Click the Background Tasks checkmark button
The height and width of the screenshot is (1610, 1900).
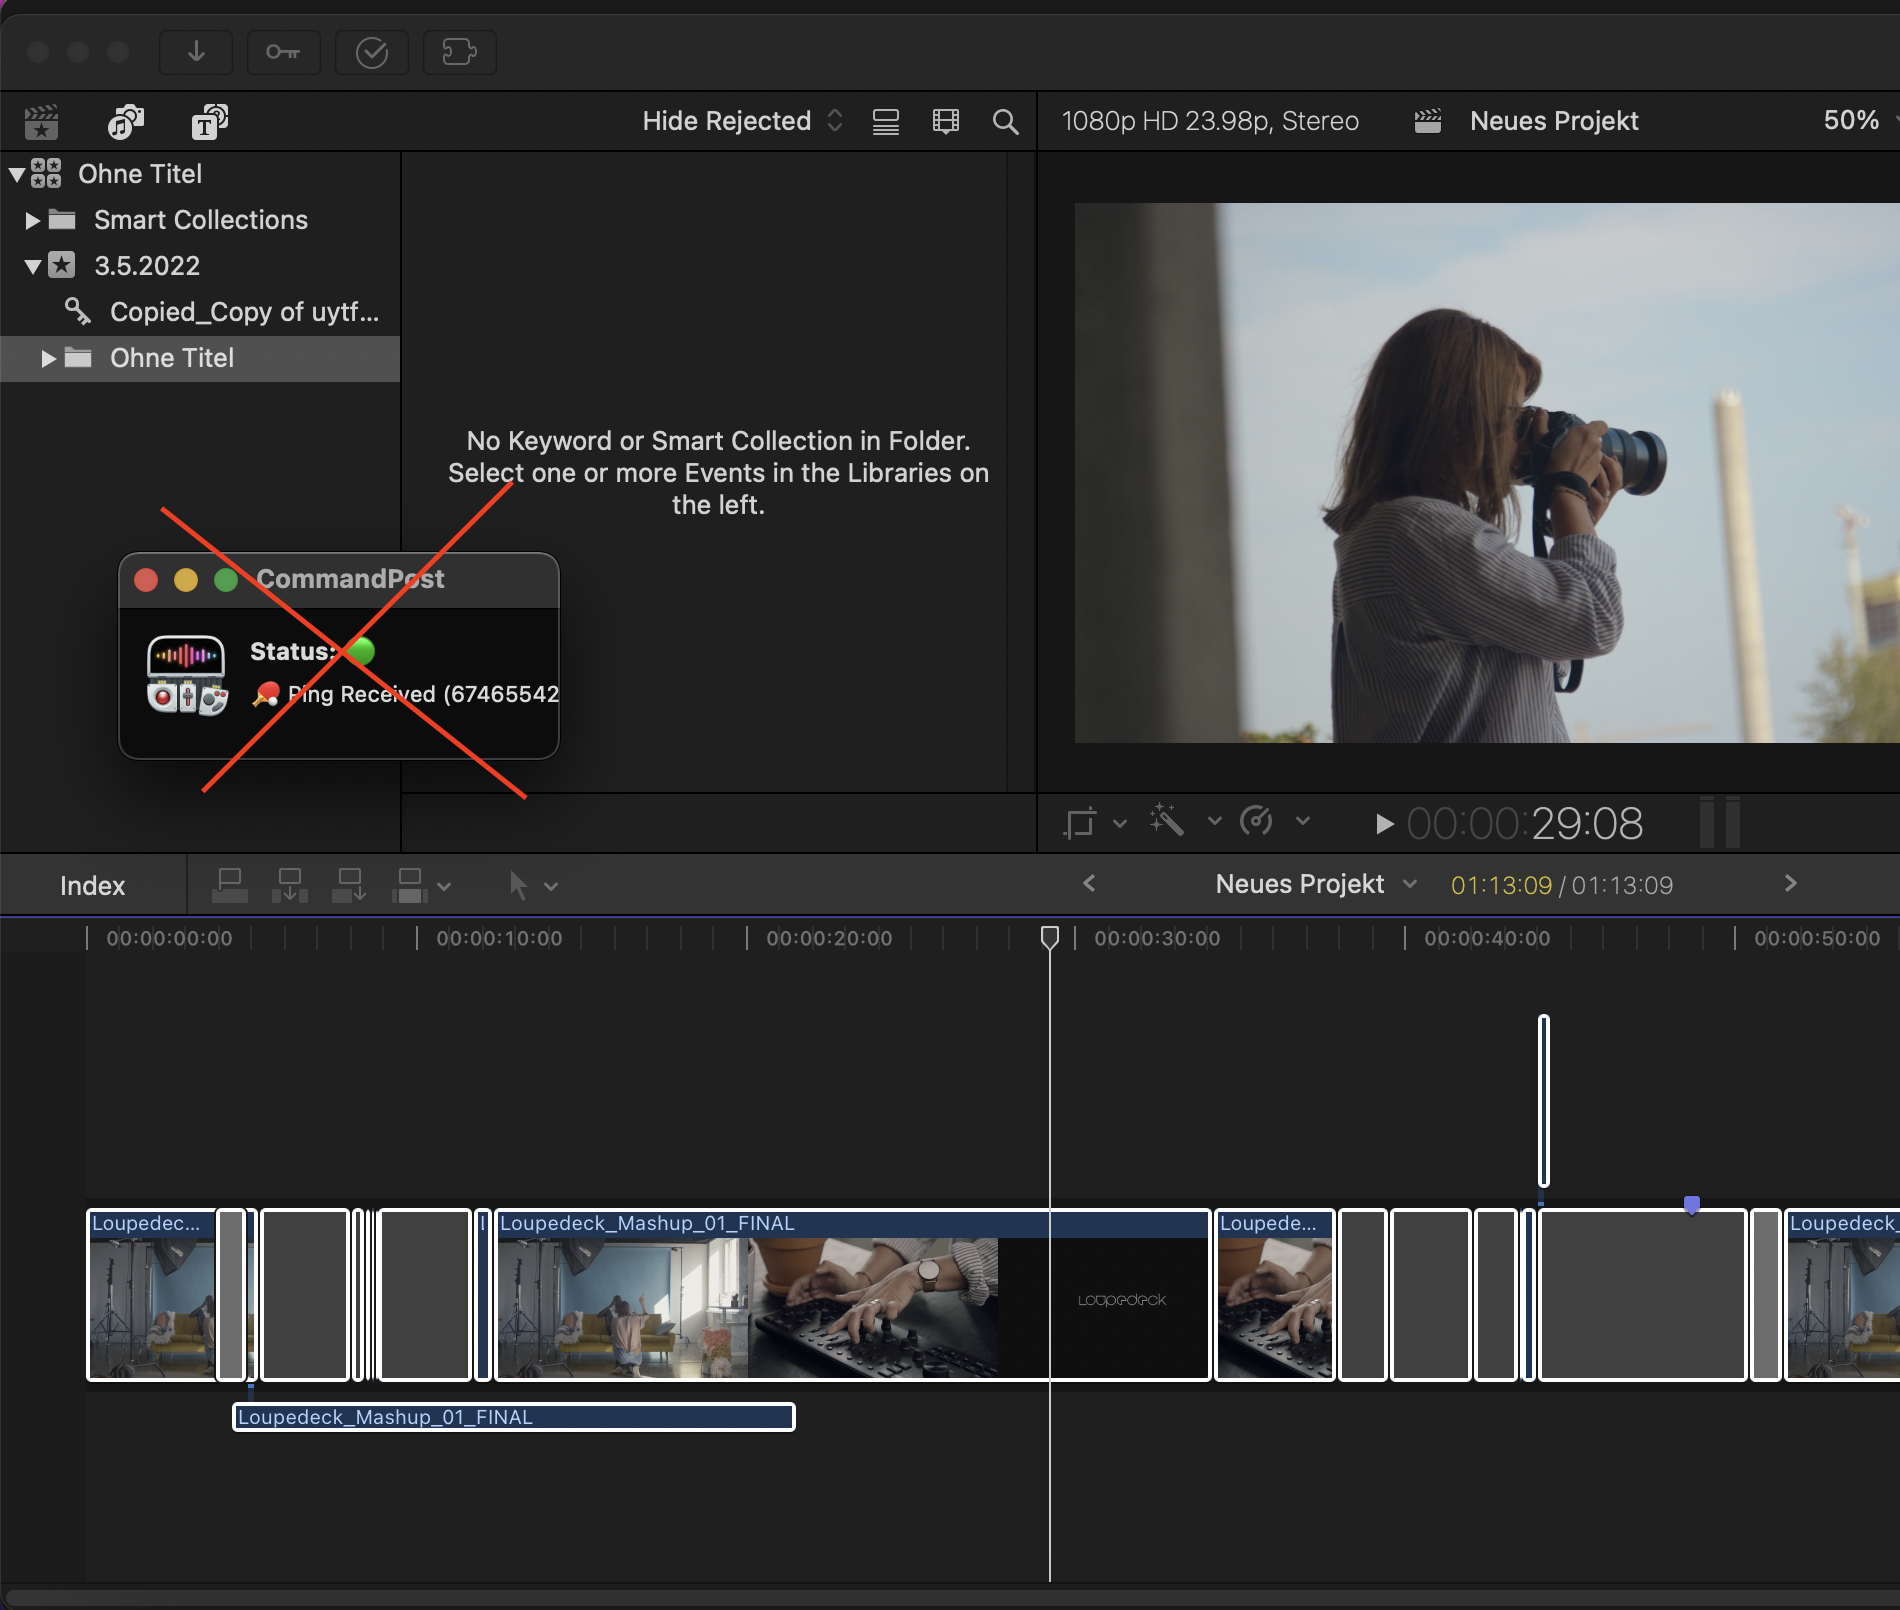(371, 52)
